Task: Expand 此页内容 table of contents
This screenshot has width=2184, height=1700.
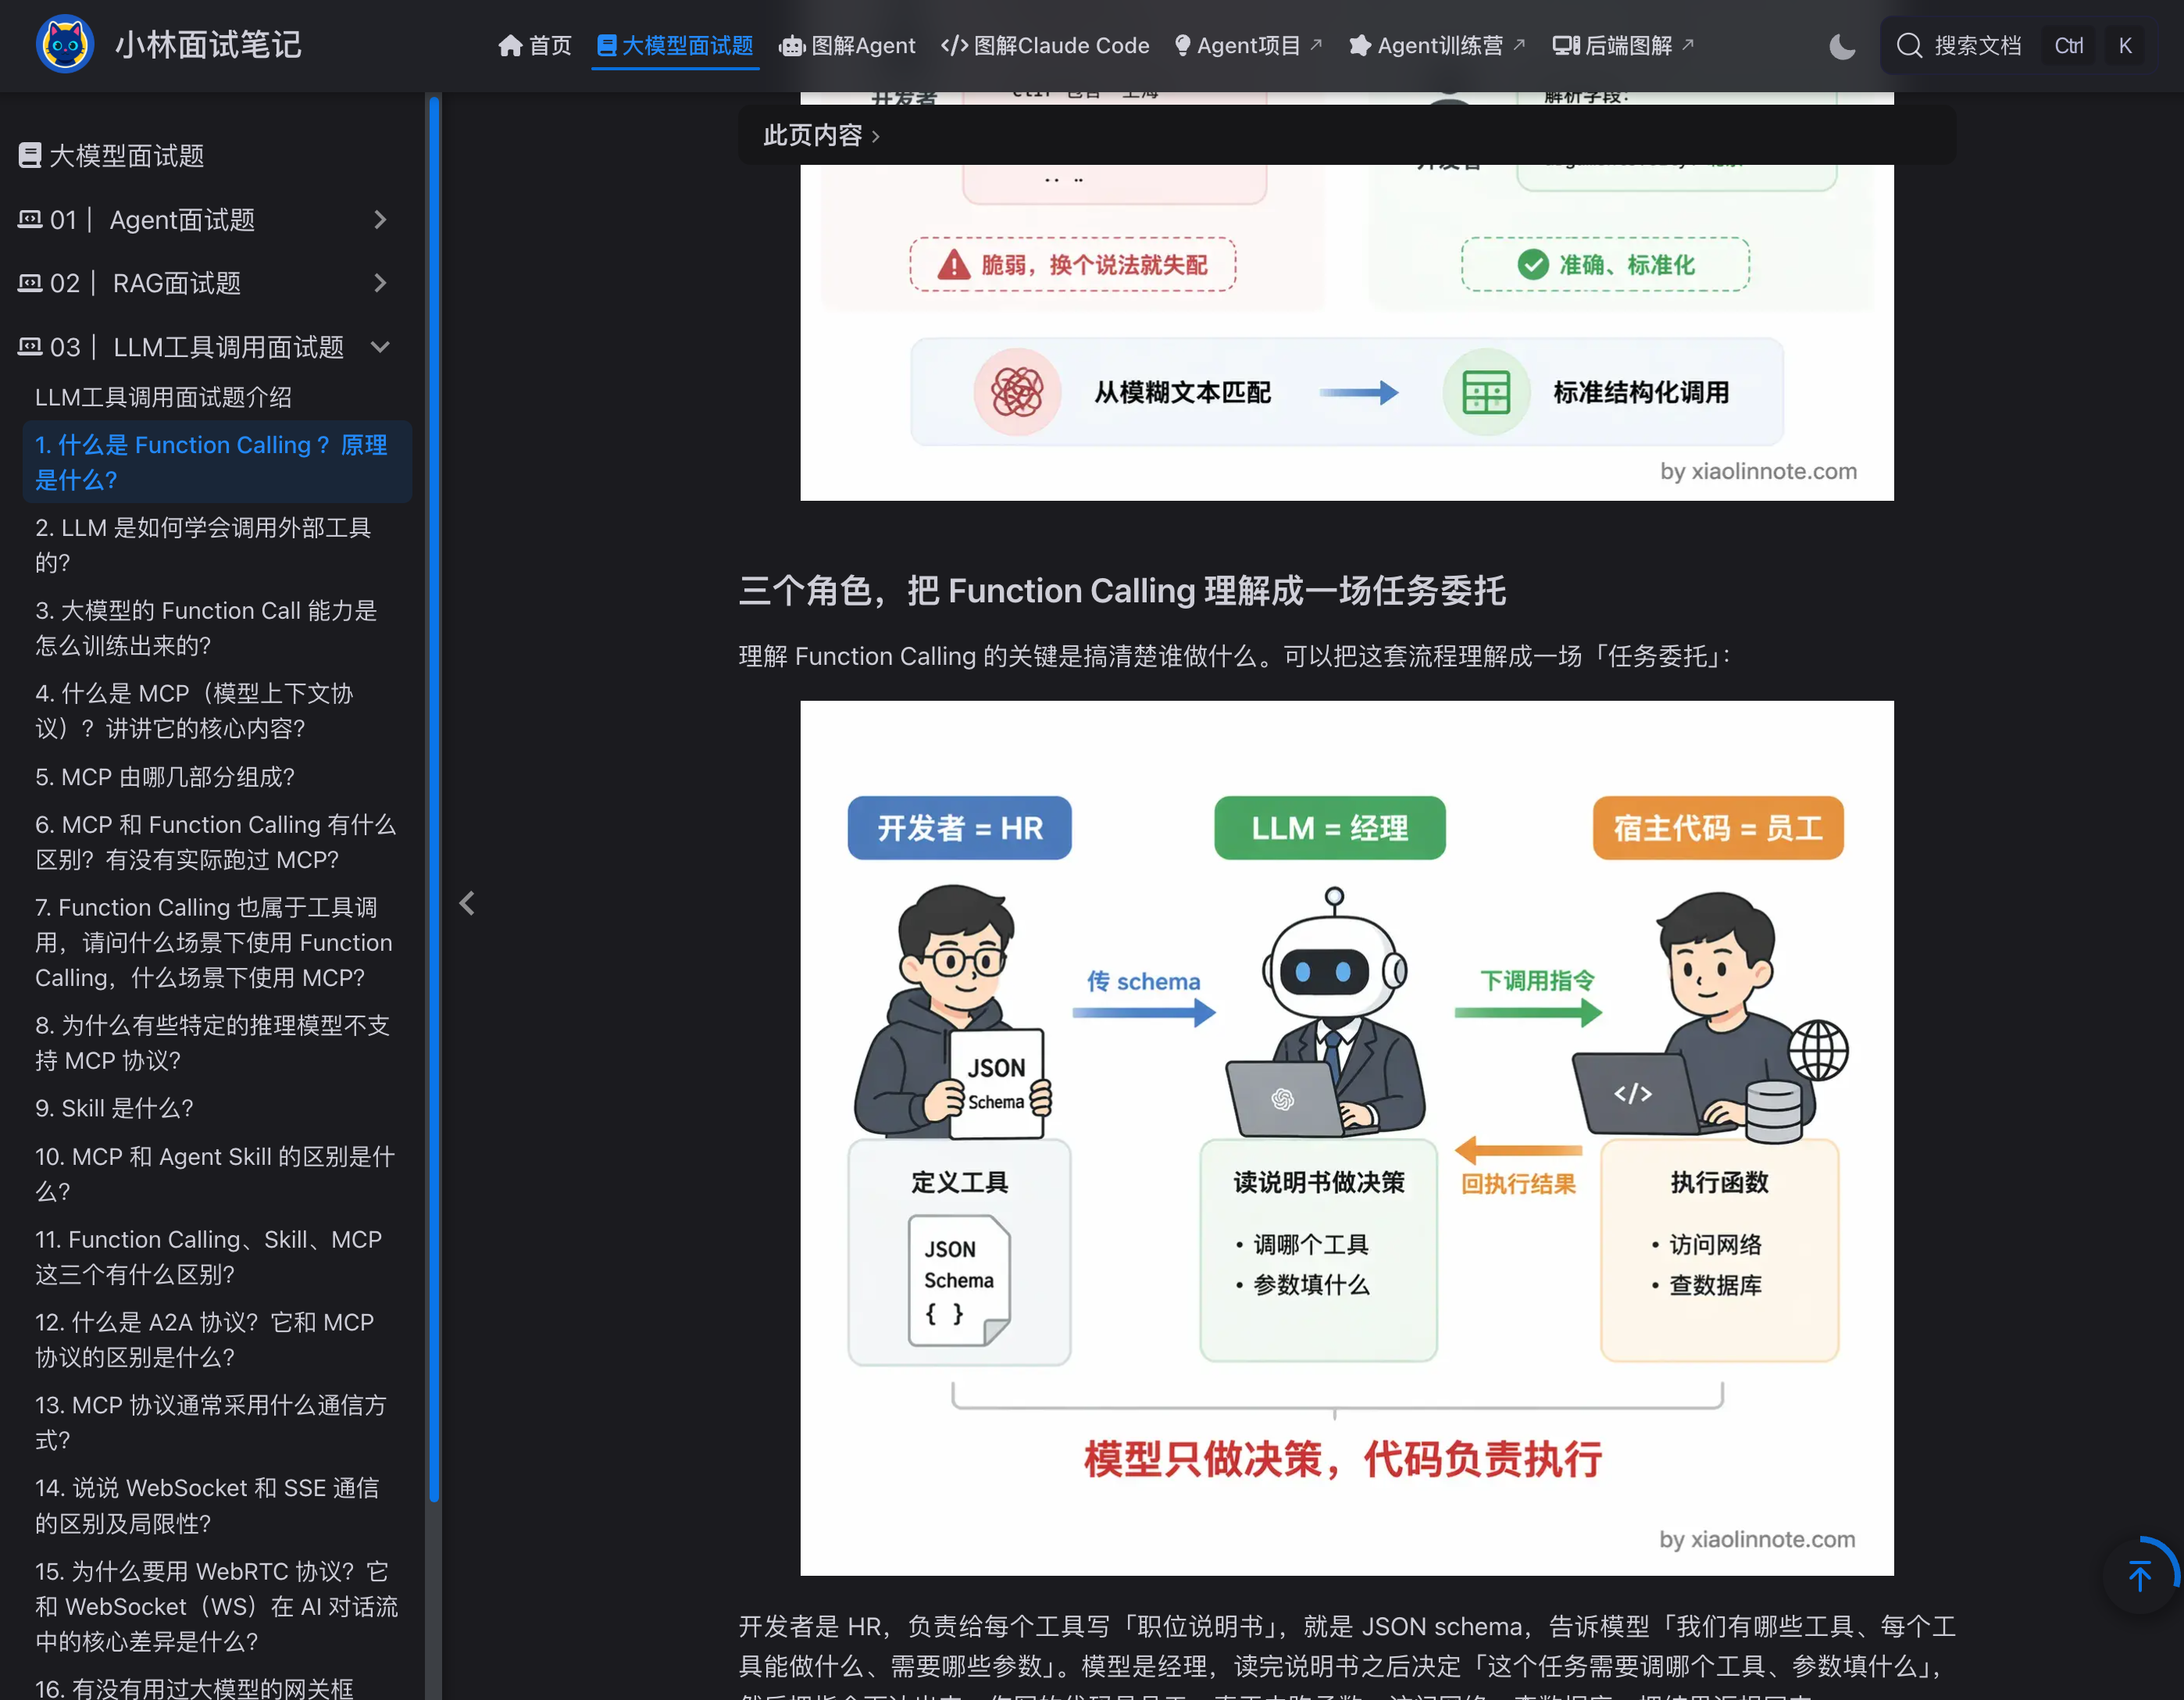Action: pyautogui.click(x=822, y=135)
